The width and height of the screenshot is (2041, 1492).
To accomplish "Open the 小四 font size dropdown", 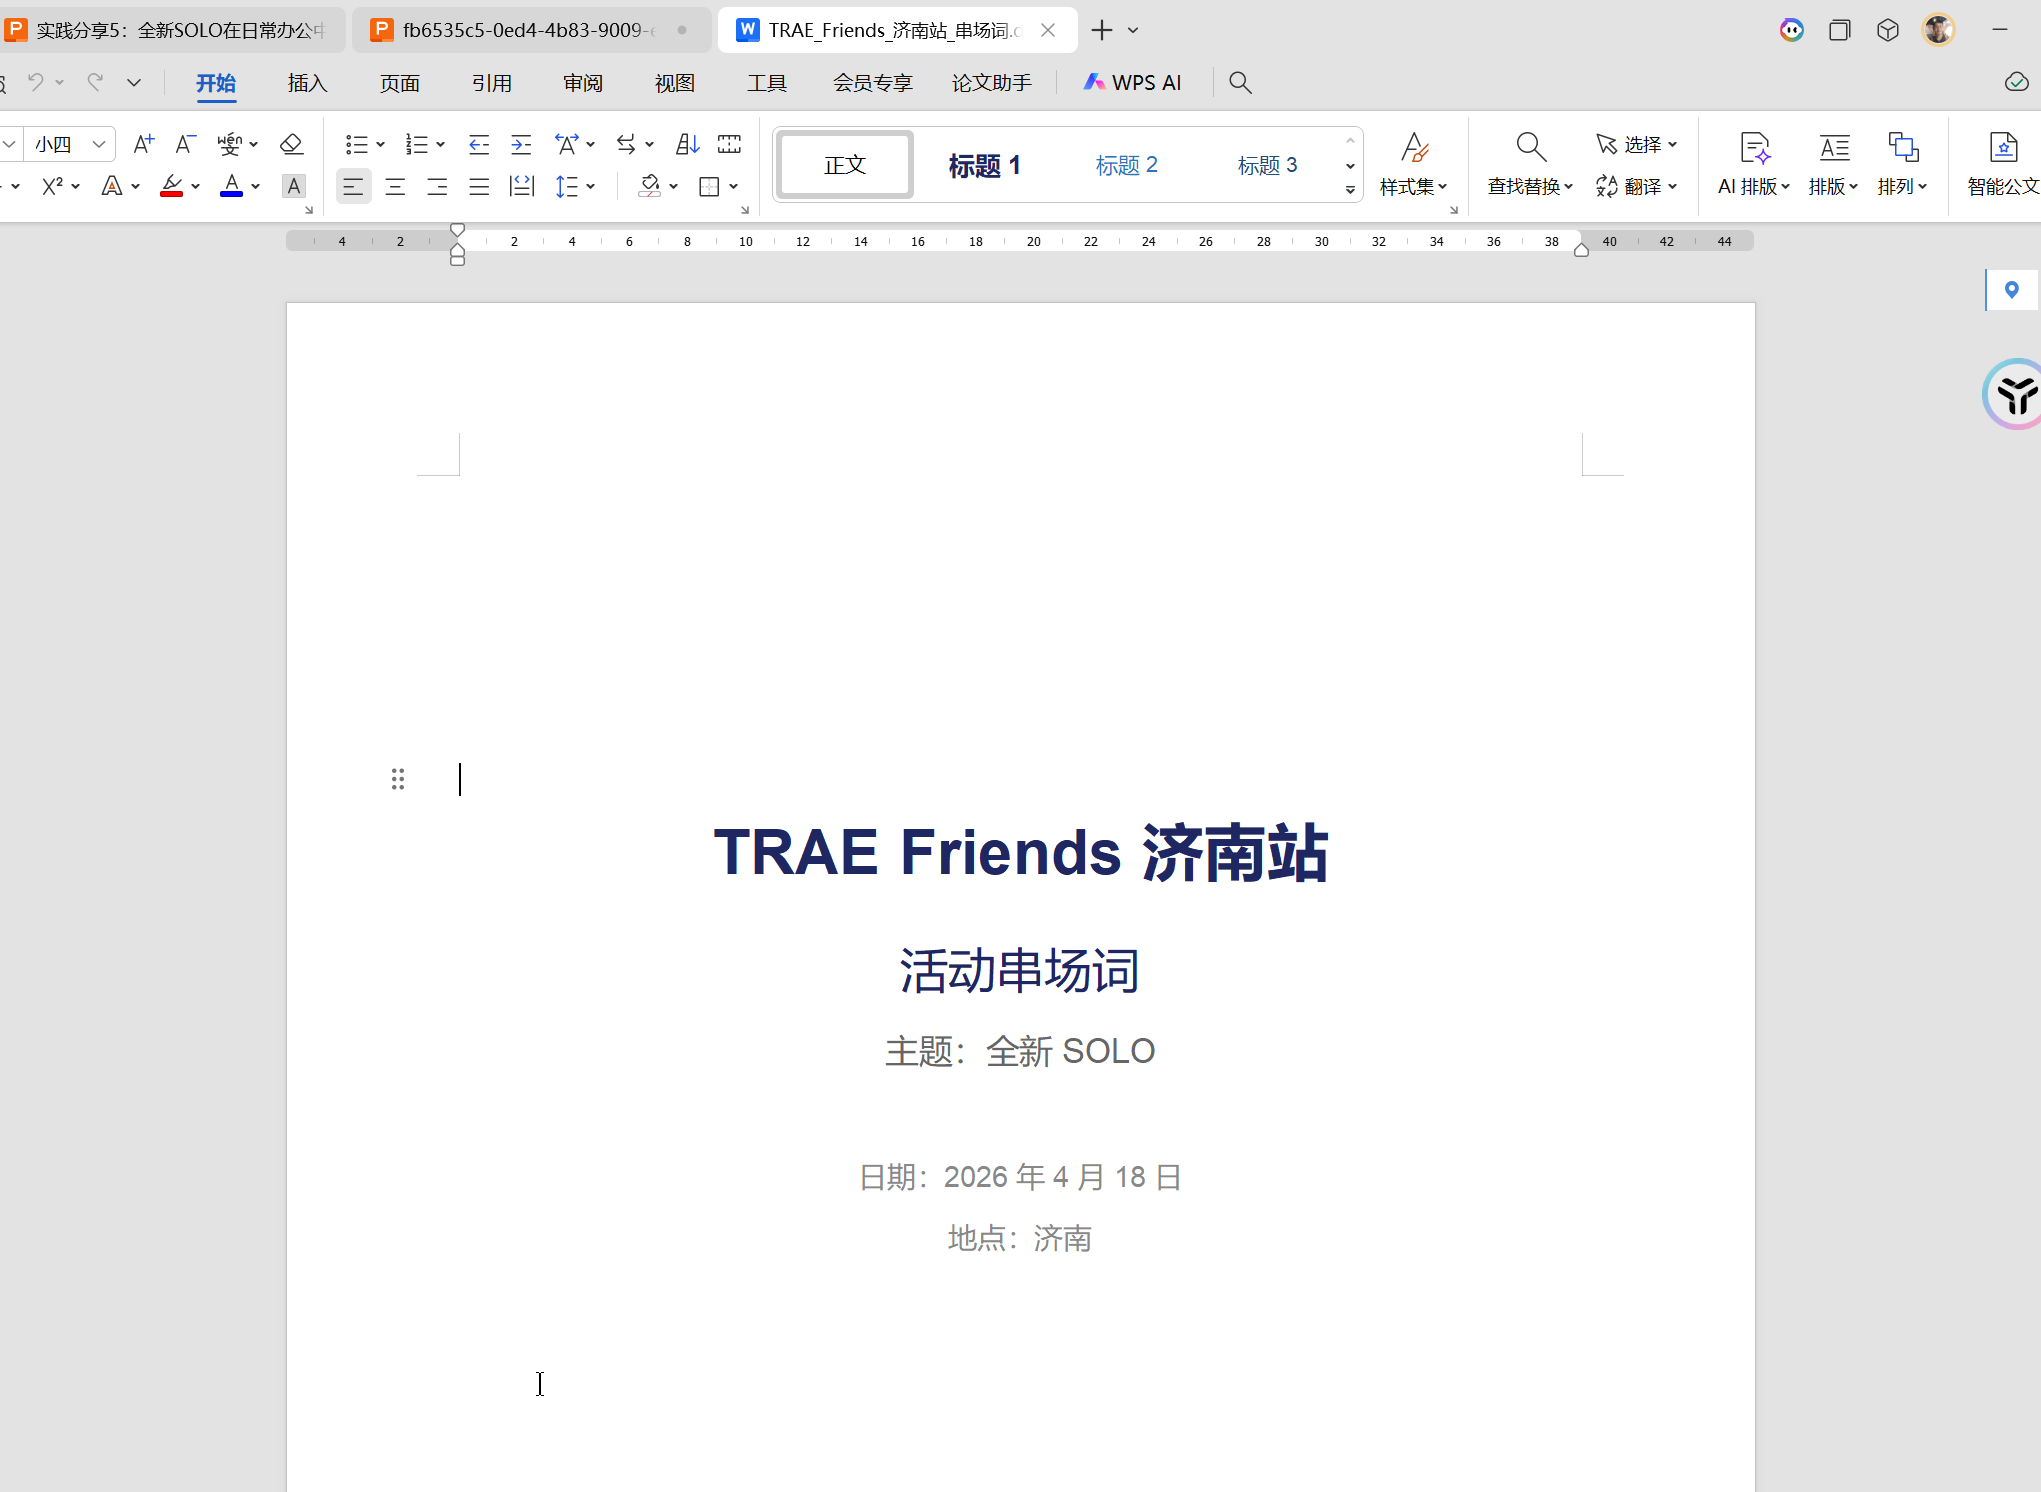I will pos(99,144).
